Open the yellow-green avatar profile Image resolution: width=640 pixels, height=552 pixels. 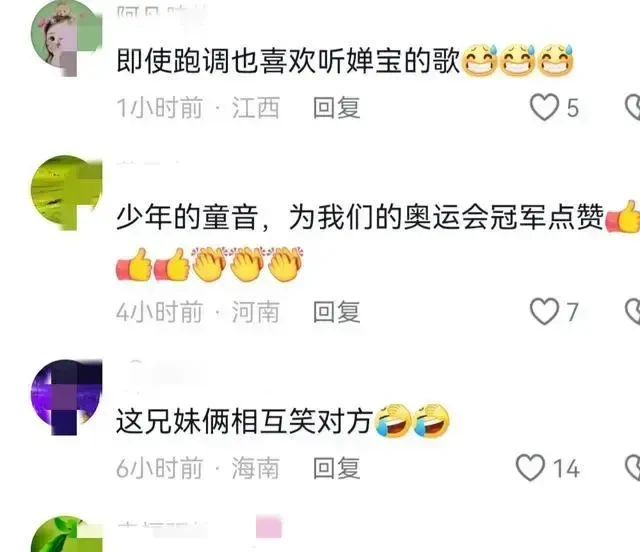67,193
